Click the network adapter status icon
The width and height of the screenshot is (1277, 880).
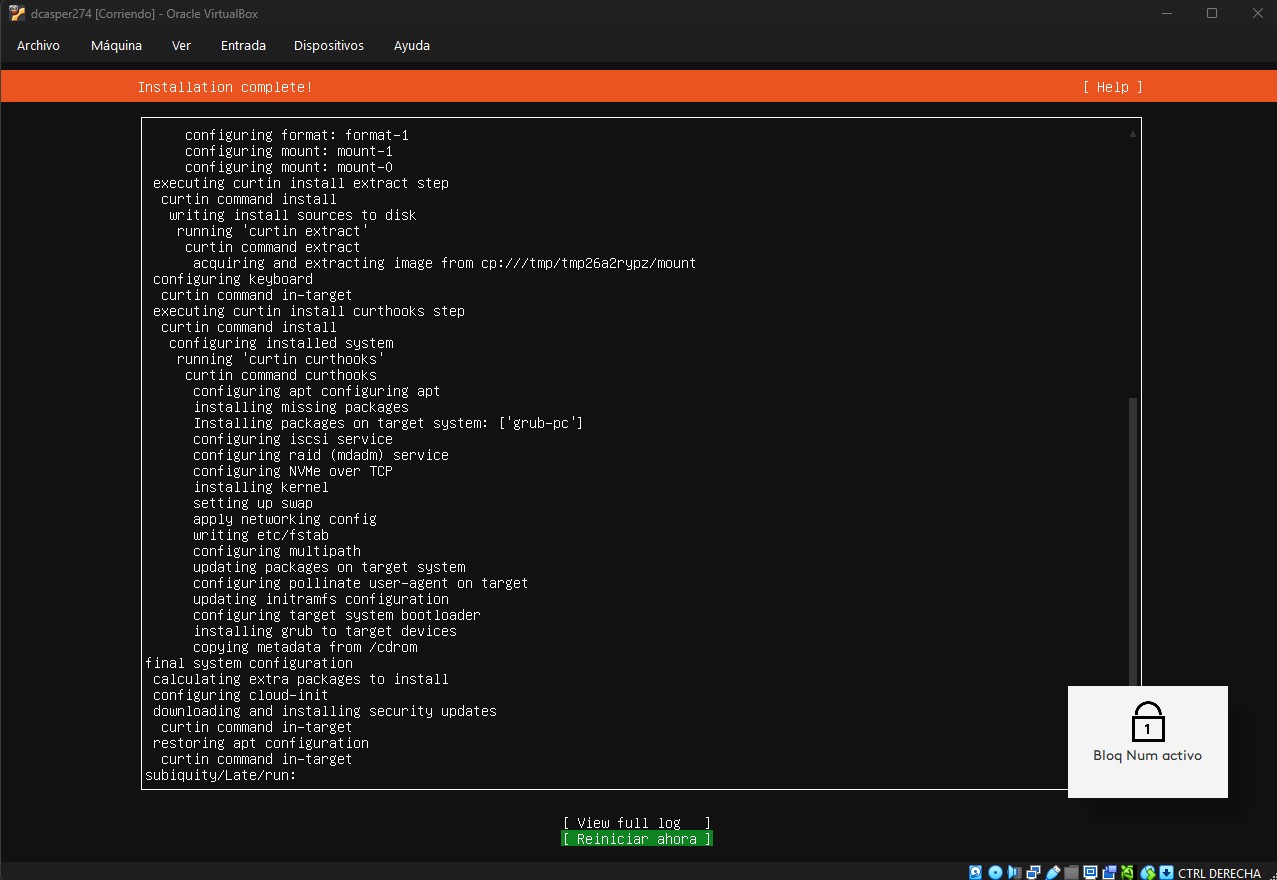[x=1033, y=872]
